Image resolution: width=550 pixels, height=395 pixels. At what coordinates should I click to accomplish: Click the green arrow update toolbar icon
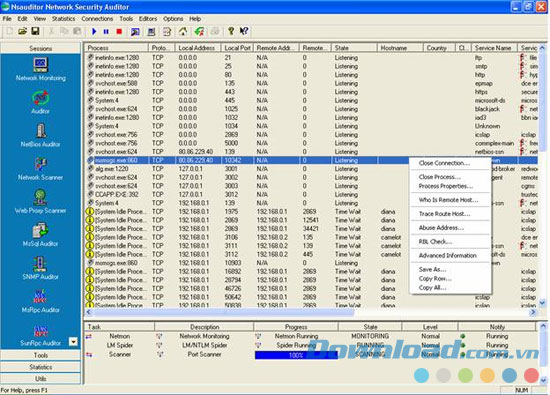coord(199,32)
